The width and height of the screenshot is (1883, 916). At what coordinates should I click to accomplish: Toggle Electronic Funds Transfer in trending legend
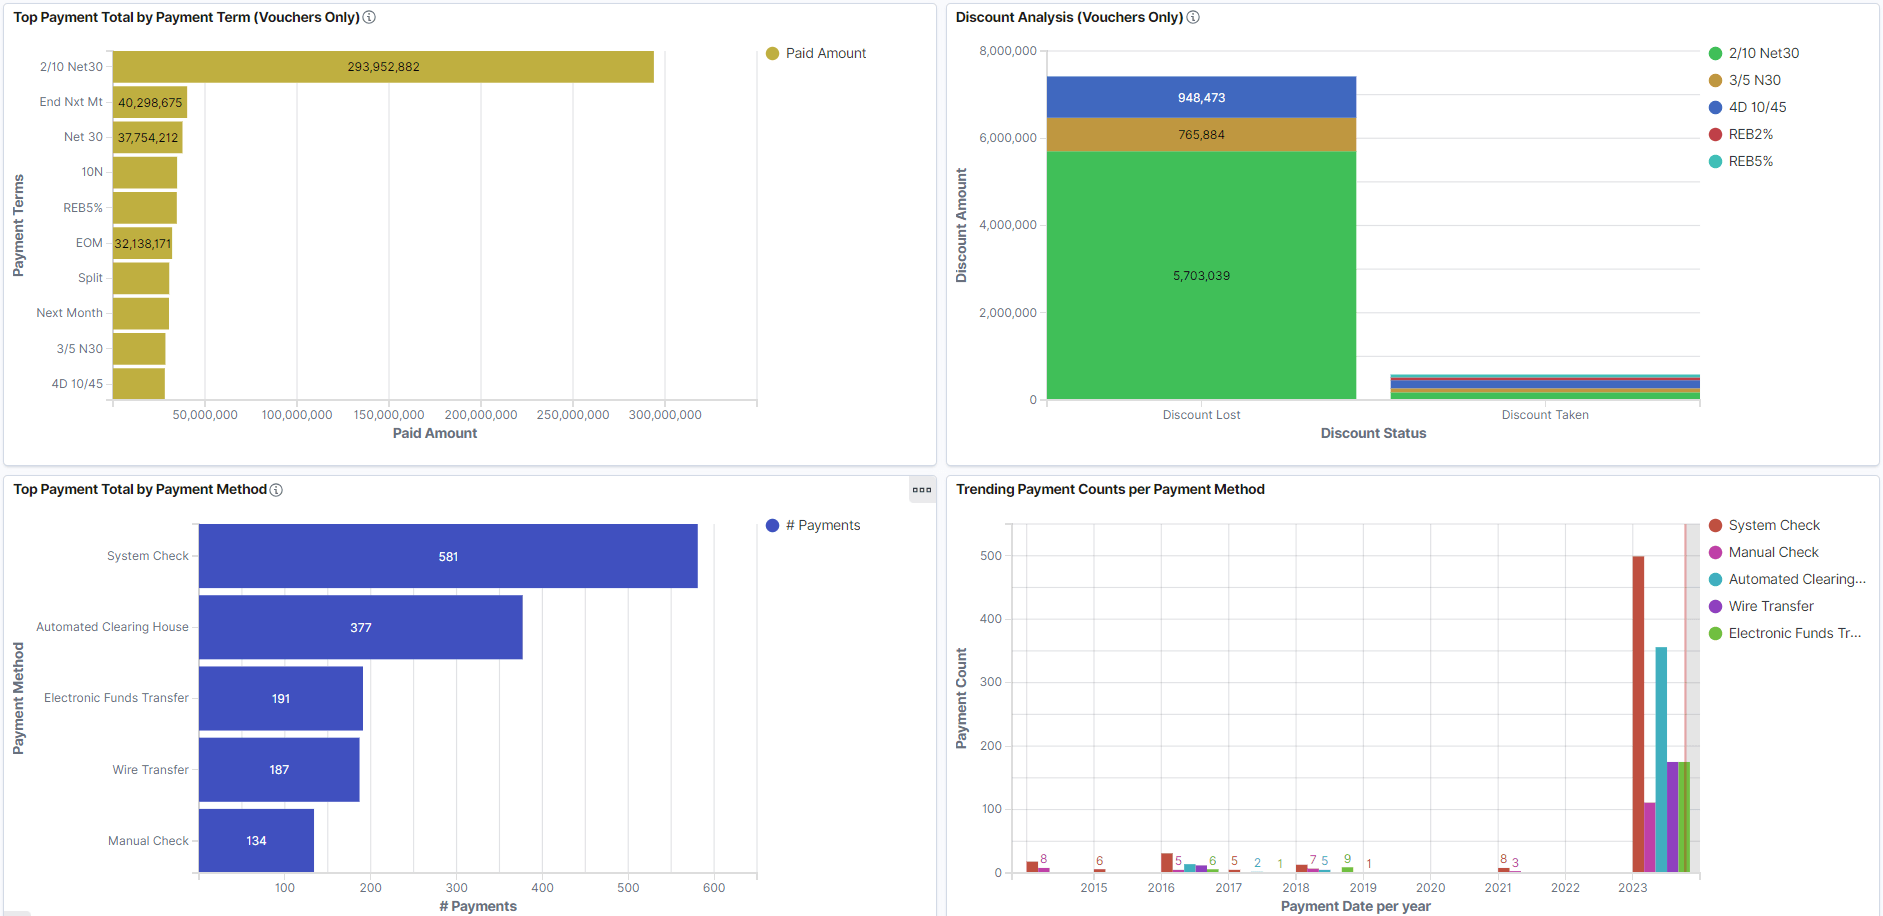click(1786, 632)
